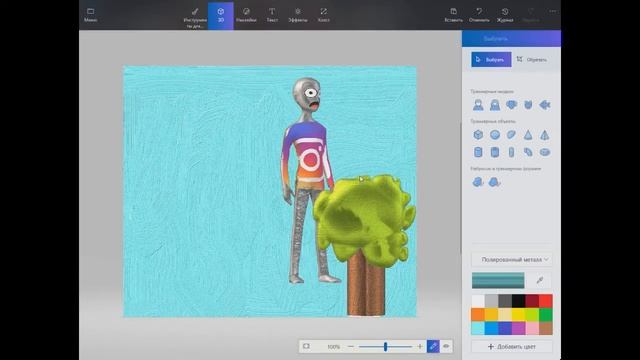Click the zoom slider handle
This screenshot has height=360, width=640.
coord(385,347)
